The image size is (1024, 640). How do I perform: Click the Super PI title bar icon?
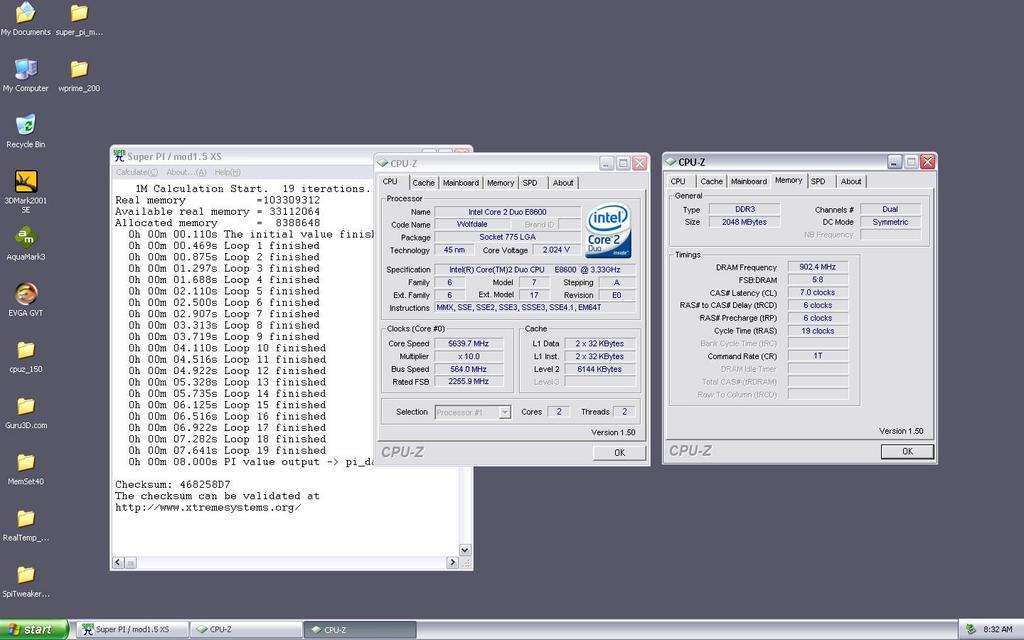[x=119, y=155]
